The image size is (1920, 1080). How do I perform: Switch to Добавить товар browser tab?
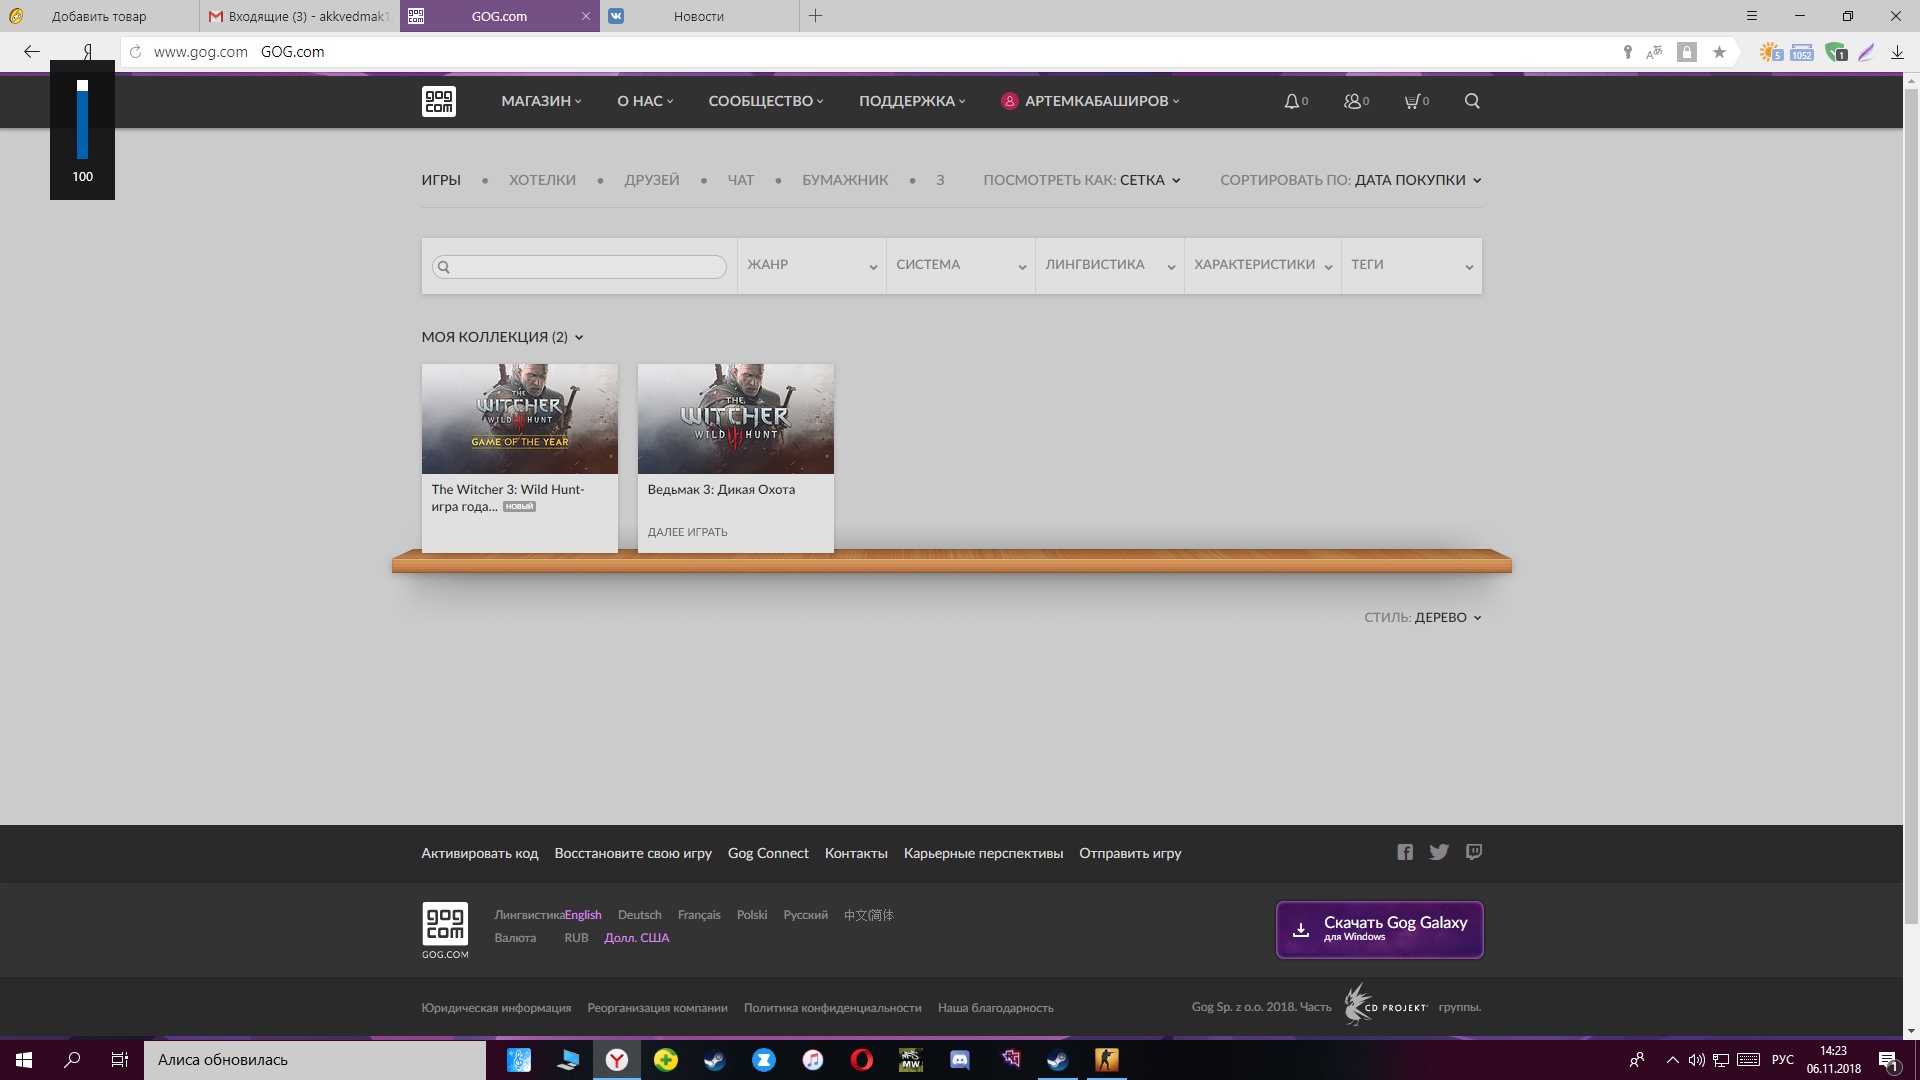click(99, 16)
